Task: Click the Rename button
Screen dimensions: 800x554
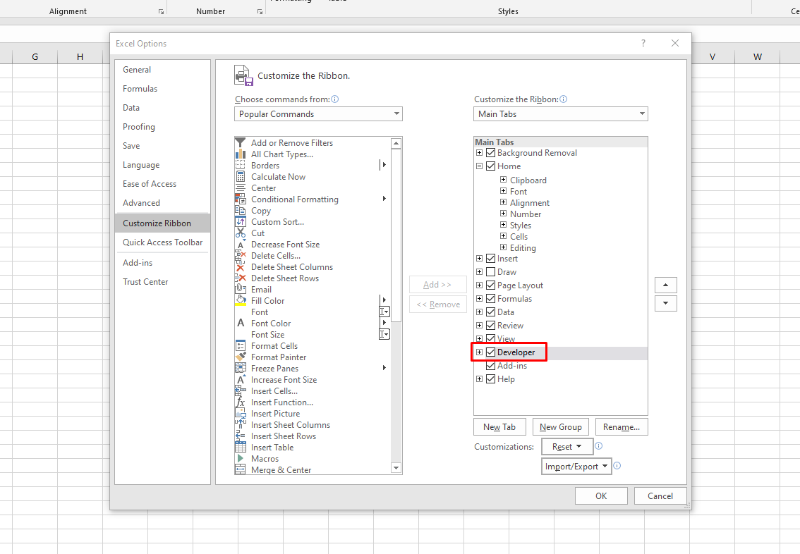Action: click(x=621, y=427)
